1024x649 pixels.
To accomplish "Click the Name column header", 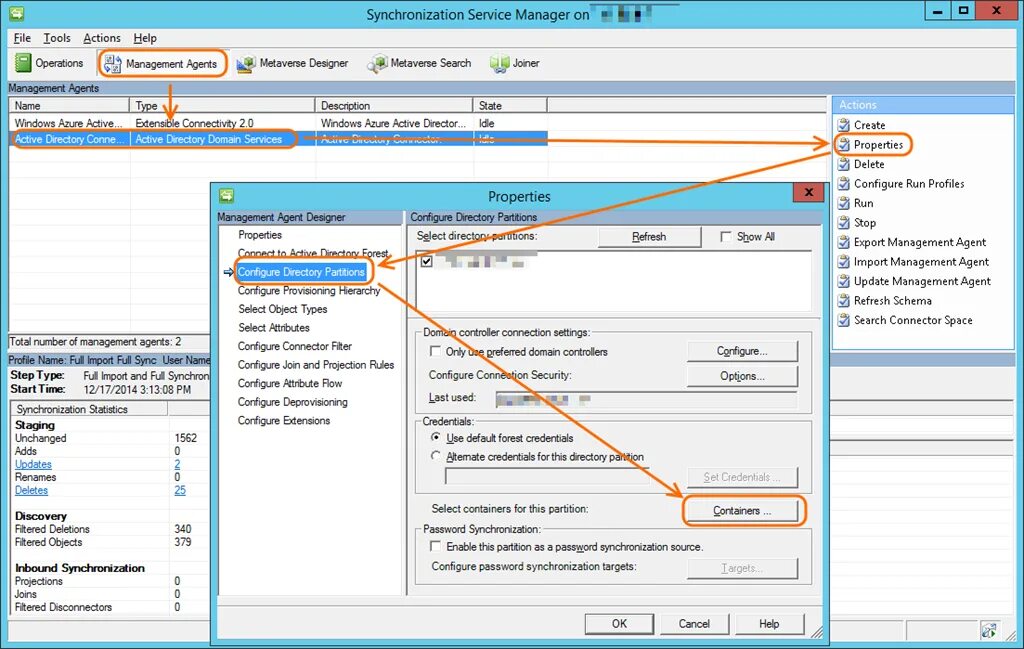I will click(69, 105).
